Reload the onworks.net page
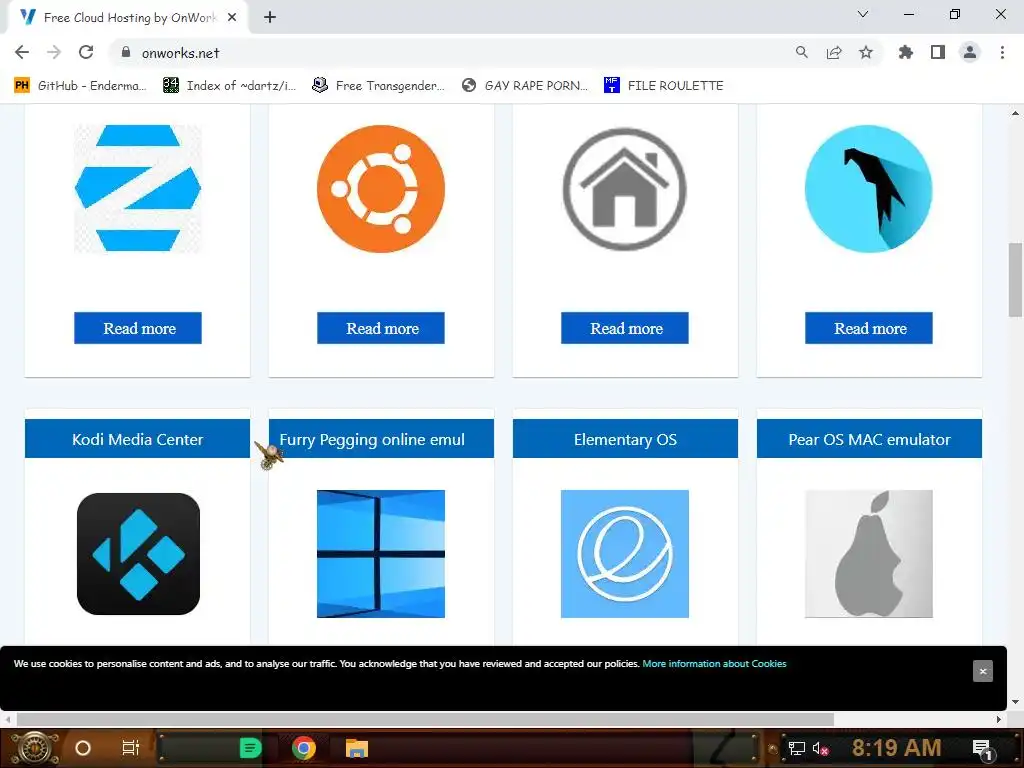Viewport: 1024px width, 768px height. click(86, 52)
